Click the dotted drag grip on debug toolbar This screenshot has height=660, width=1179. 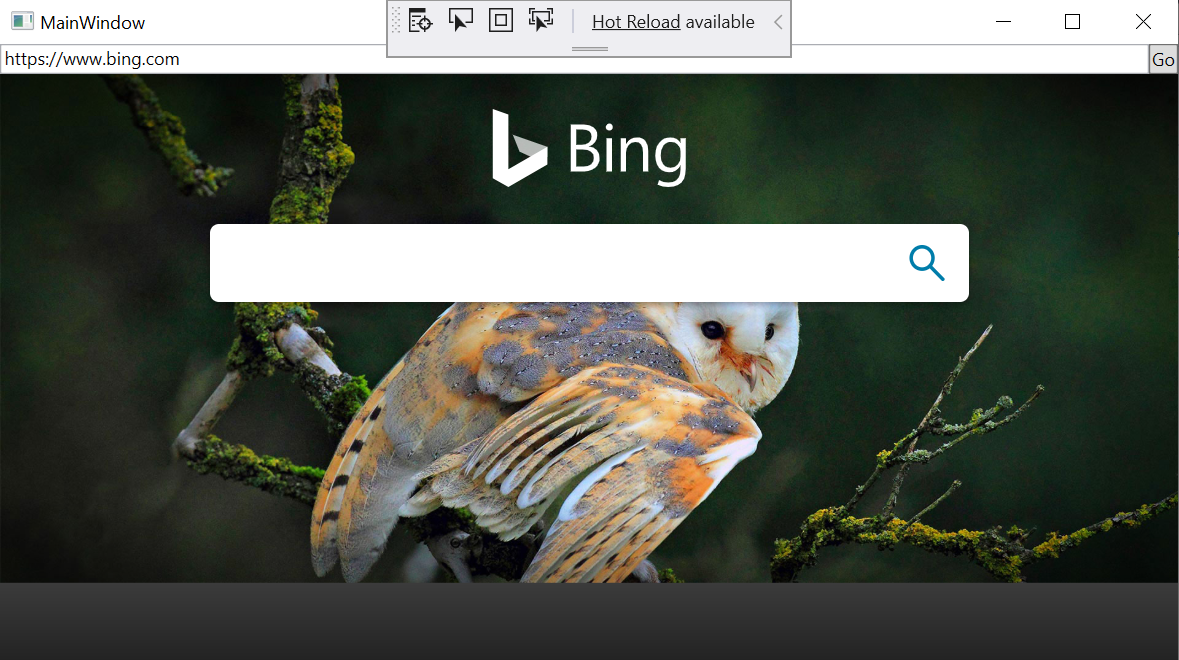[x=398, y=19]
